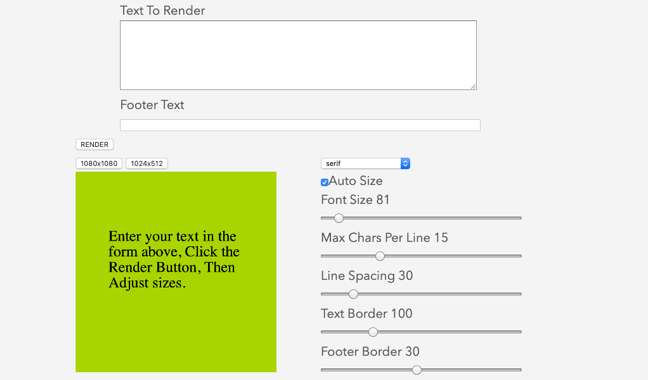This screenshot has width=648, height=380.
Task: Click the Footer Border slider handle
Action: pos(417,370)
